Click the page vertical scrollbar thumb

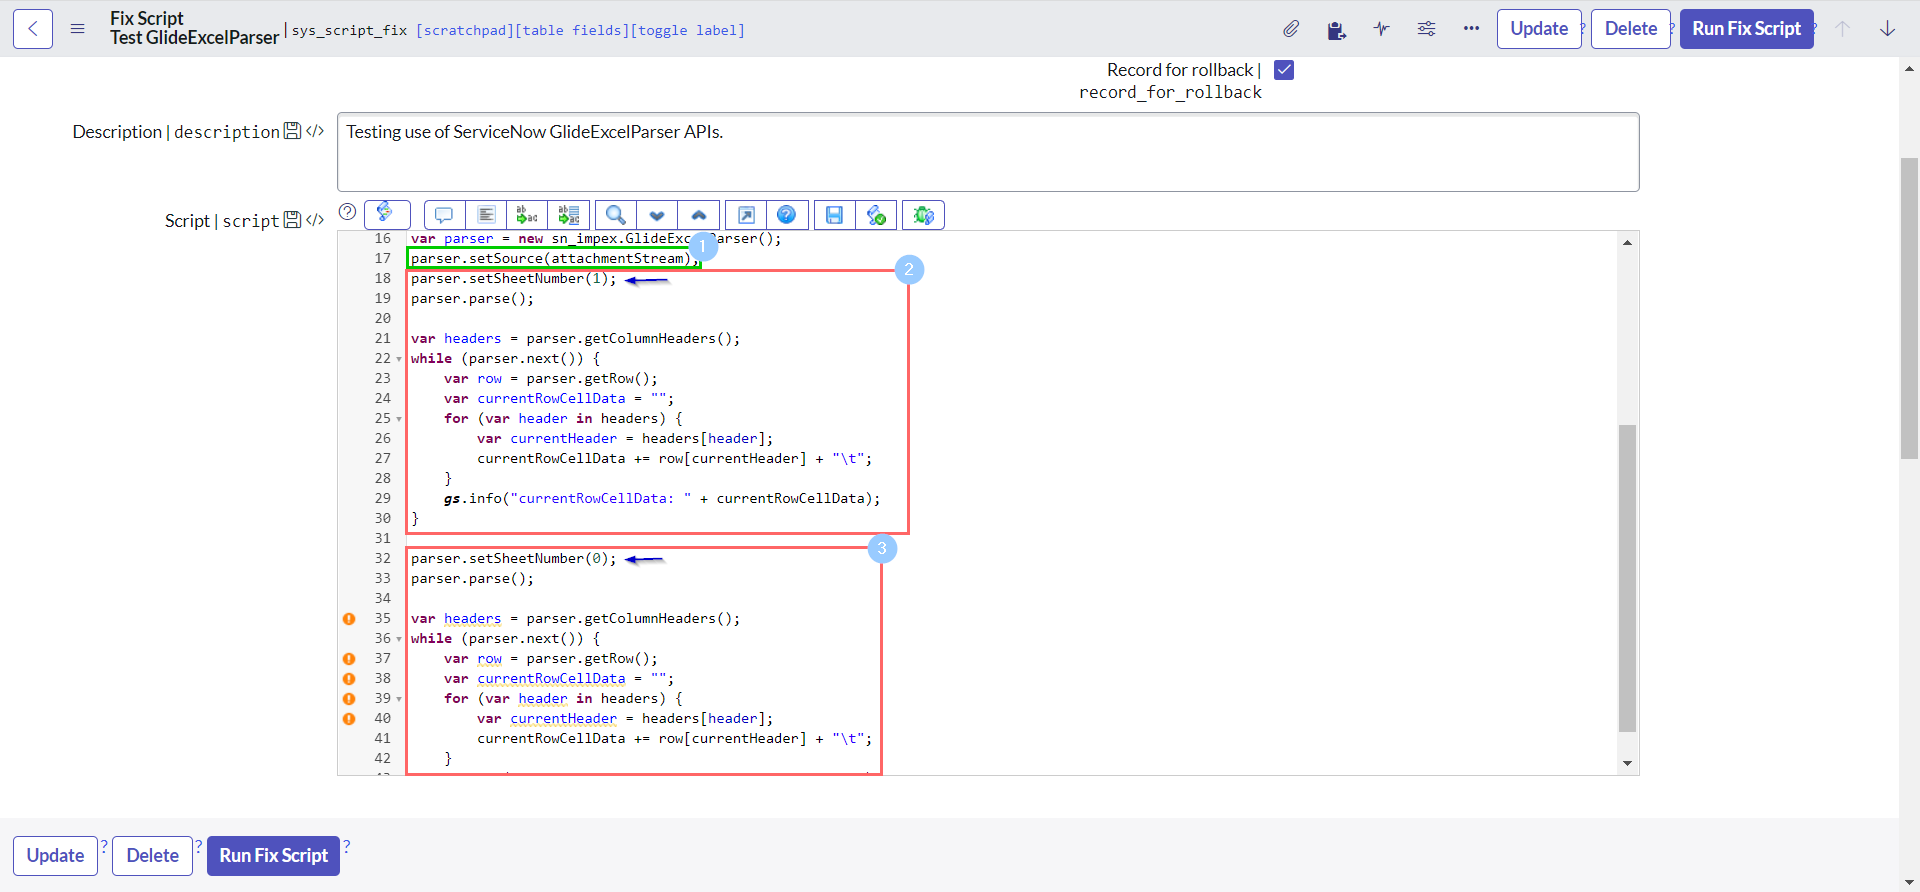point(1909,308)
